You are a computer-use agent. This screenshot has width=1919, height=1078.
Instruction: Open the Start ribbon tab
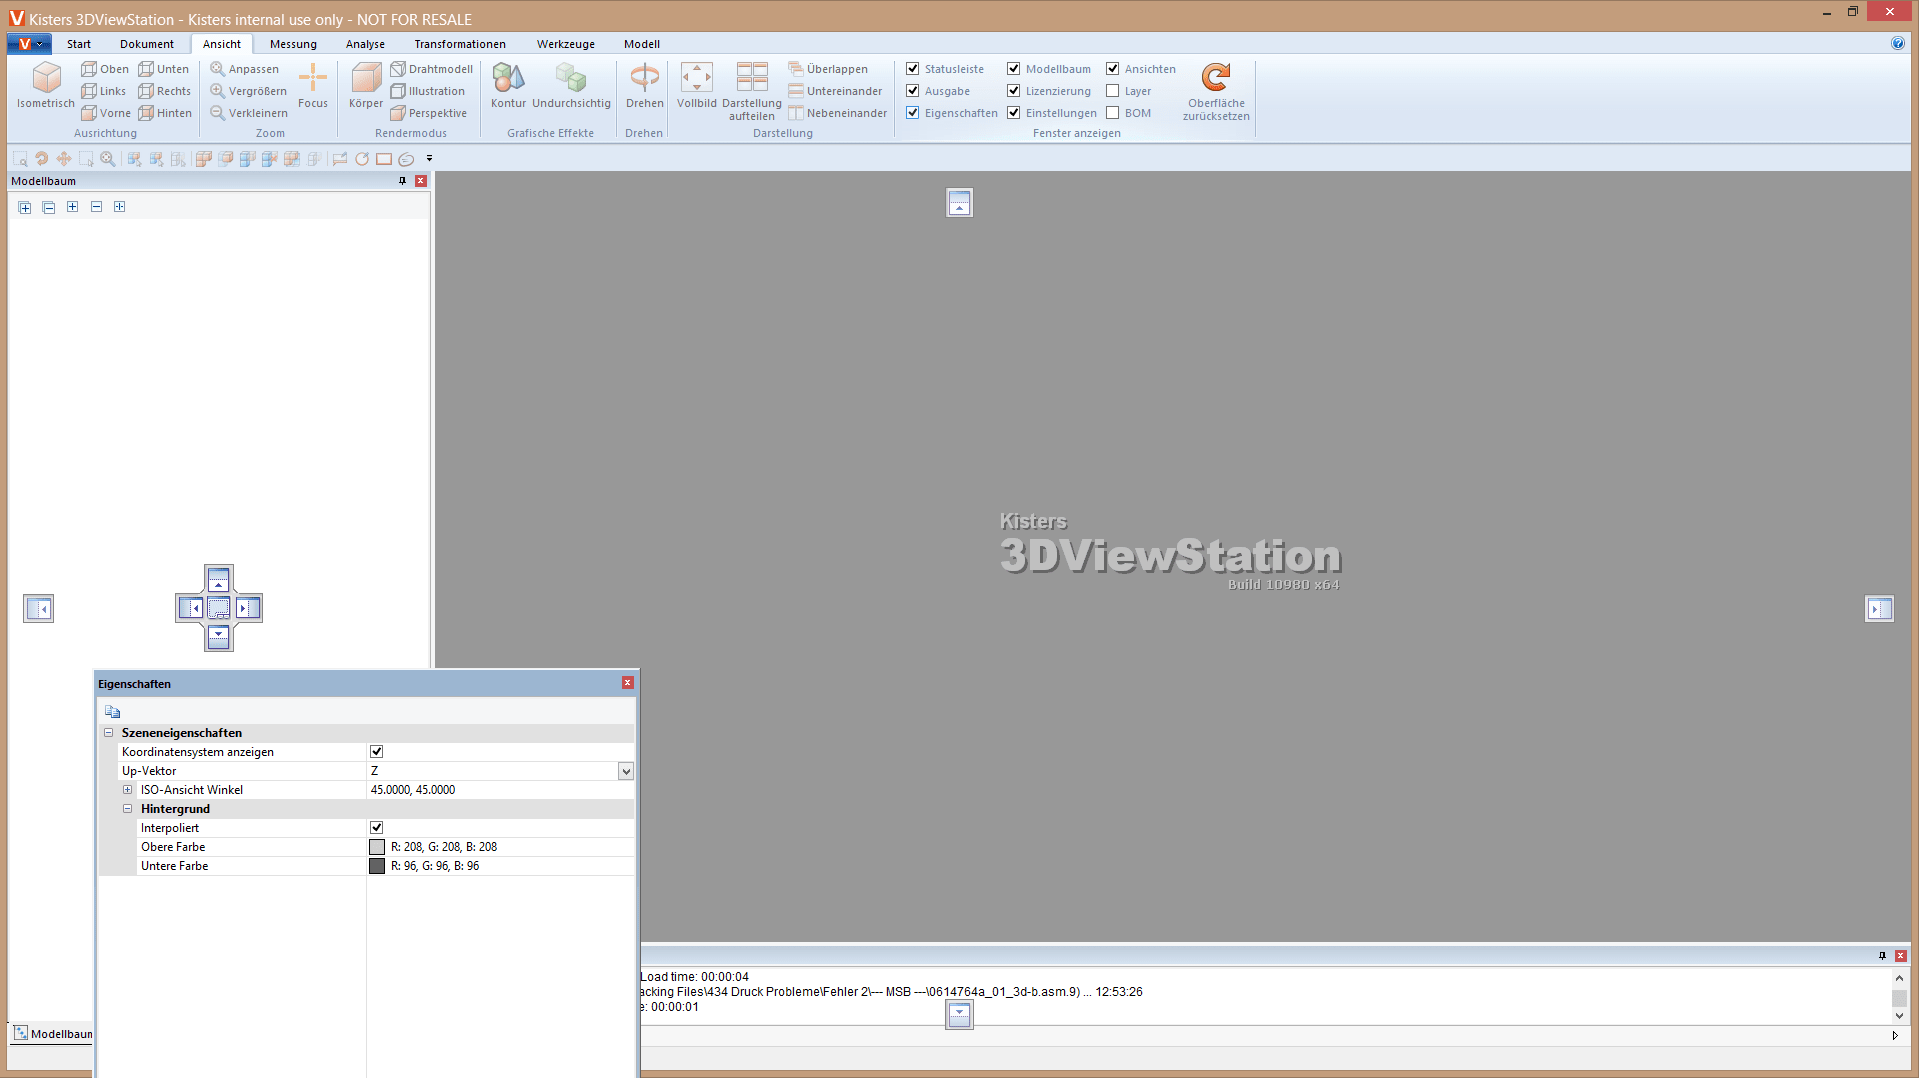point(79,44)
